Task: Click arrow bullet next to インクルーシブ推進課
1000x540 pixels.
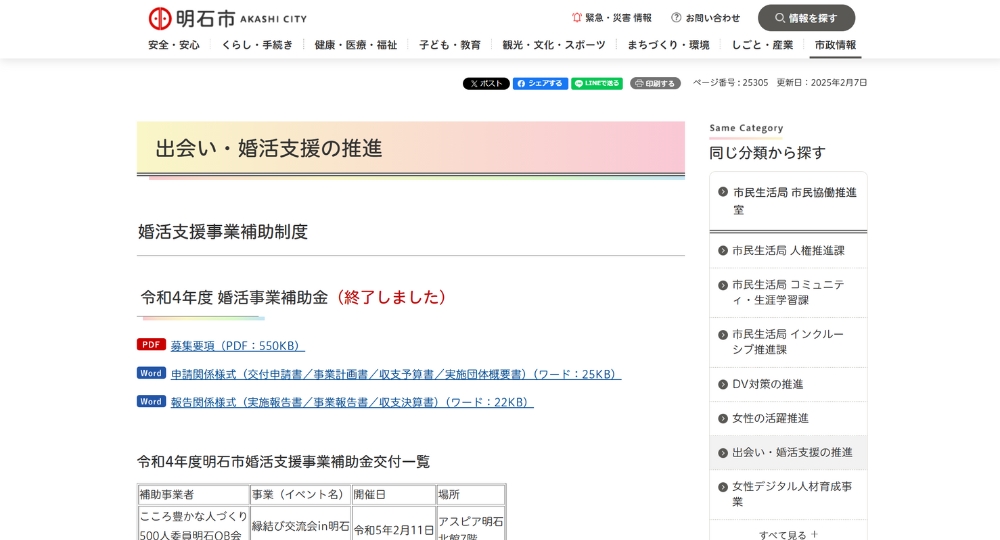Action: coord(723,335)
